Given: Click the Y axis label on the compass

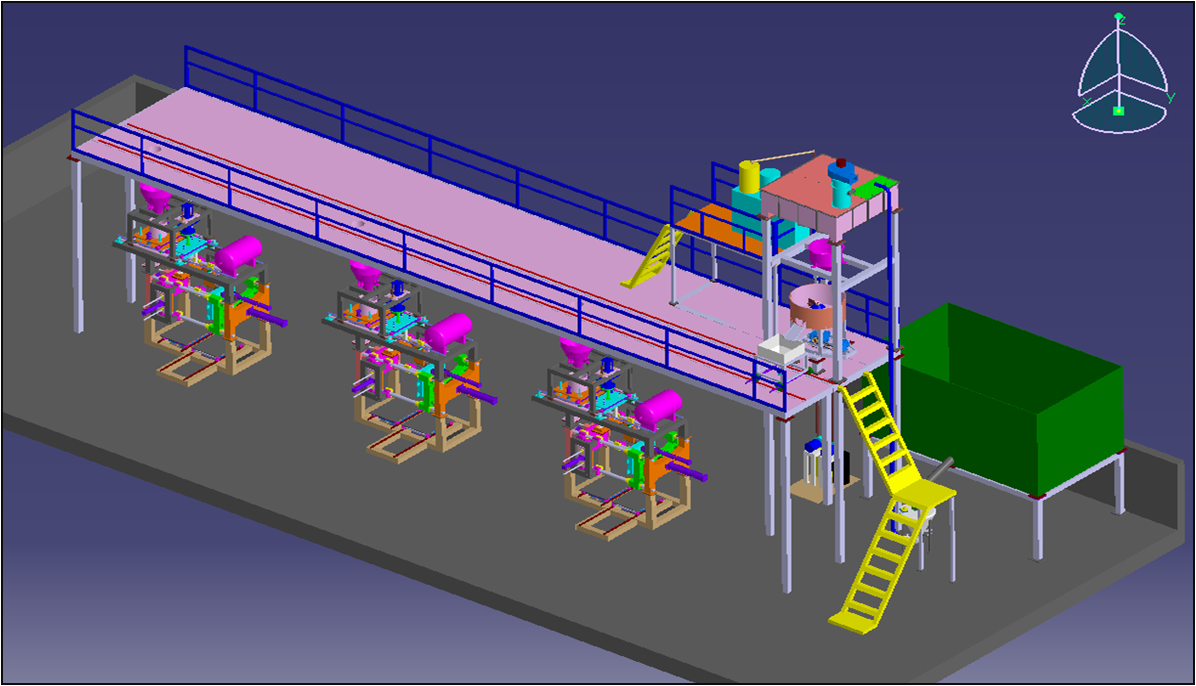Looking at the screenshot, I should (x=1169, y=98).
